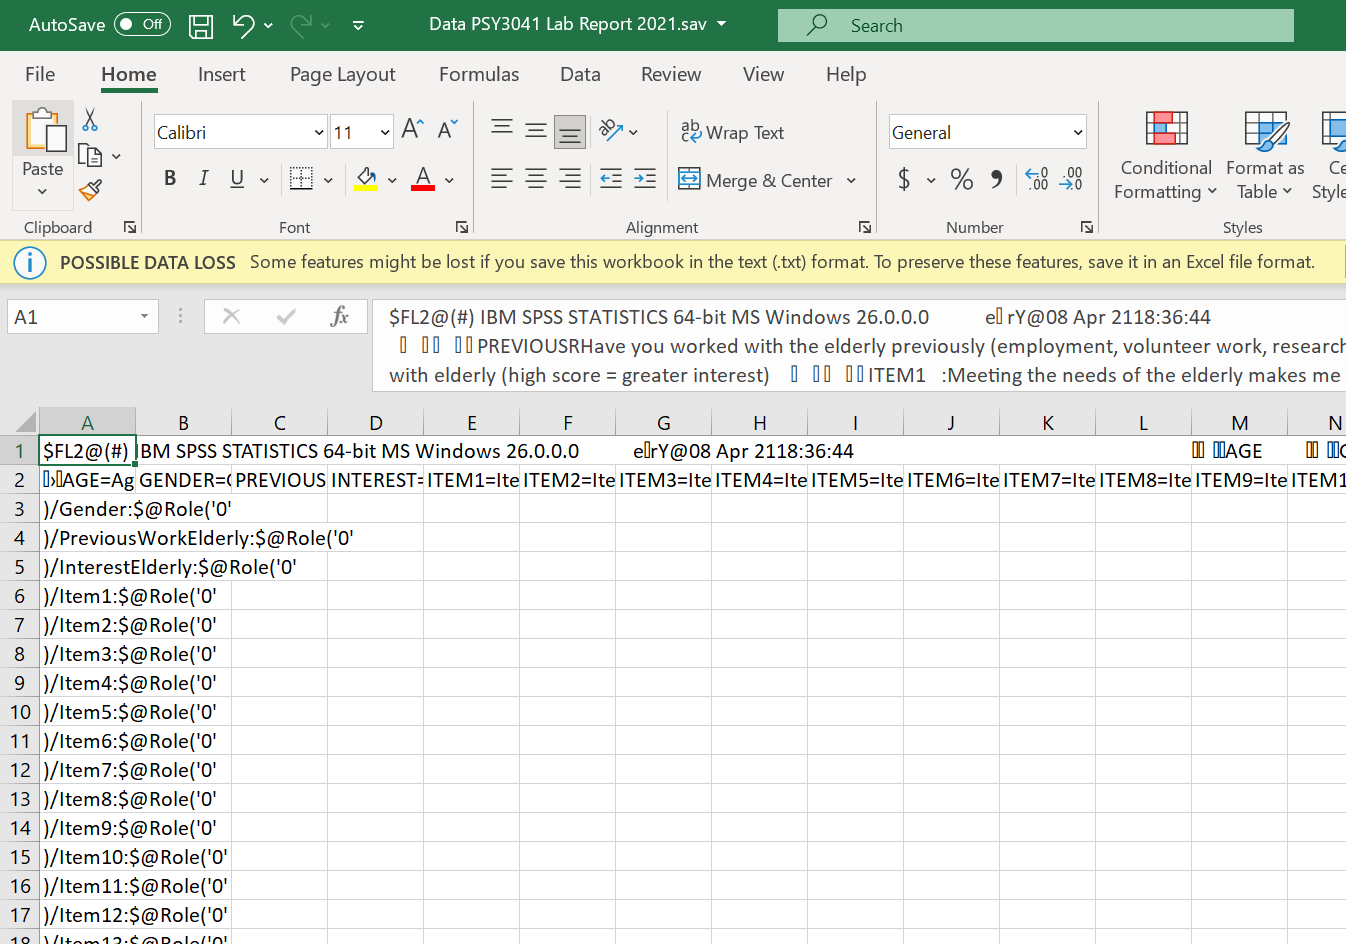Open Conditional Formatting options

tap(1164, 155)
